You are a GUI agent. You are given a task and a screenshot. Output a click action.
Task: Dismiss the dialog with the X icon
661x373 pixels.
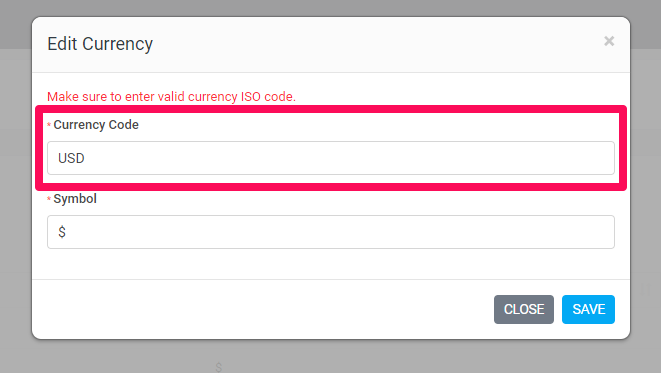pos(609,41)
